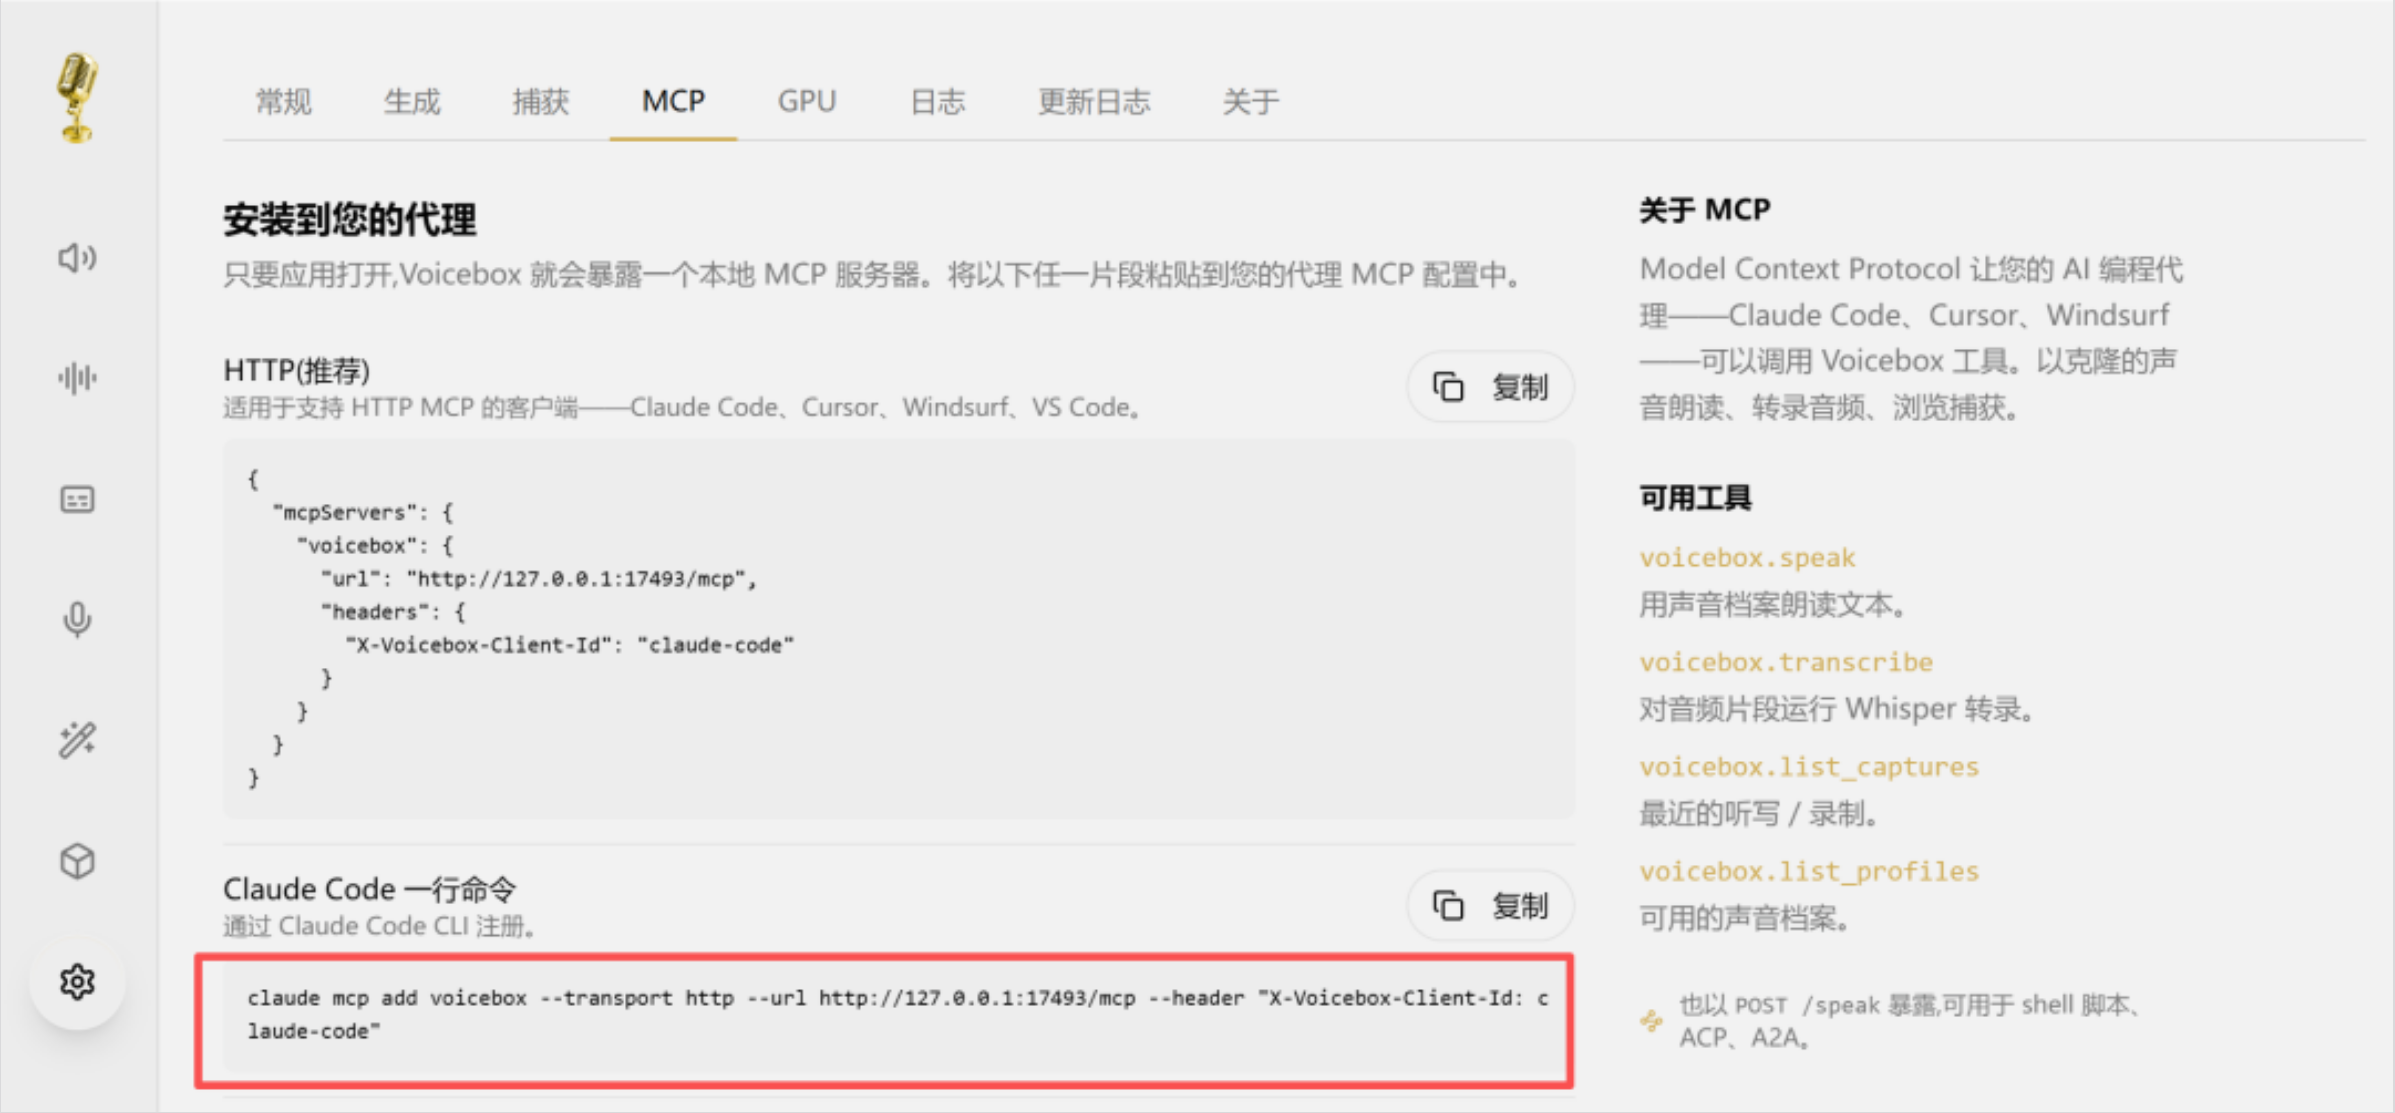Open the speaker generate page in sidebar
This screenshot has width=2395, height=1113.
77,258
